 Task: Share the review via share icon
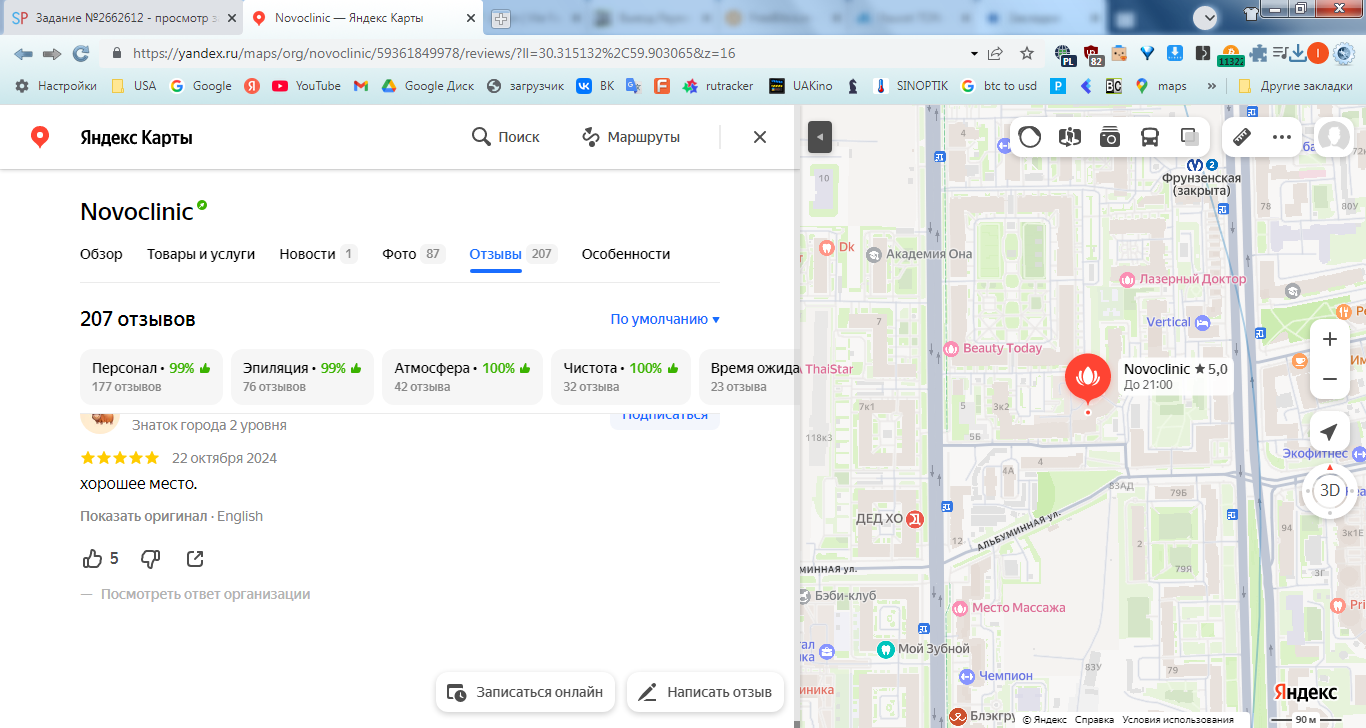(195, 558)
